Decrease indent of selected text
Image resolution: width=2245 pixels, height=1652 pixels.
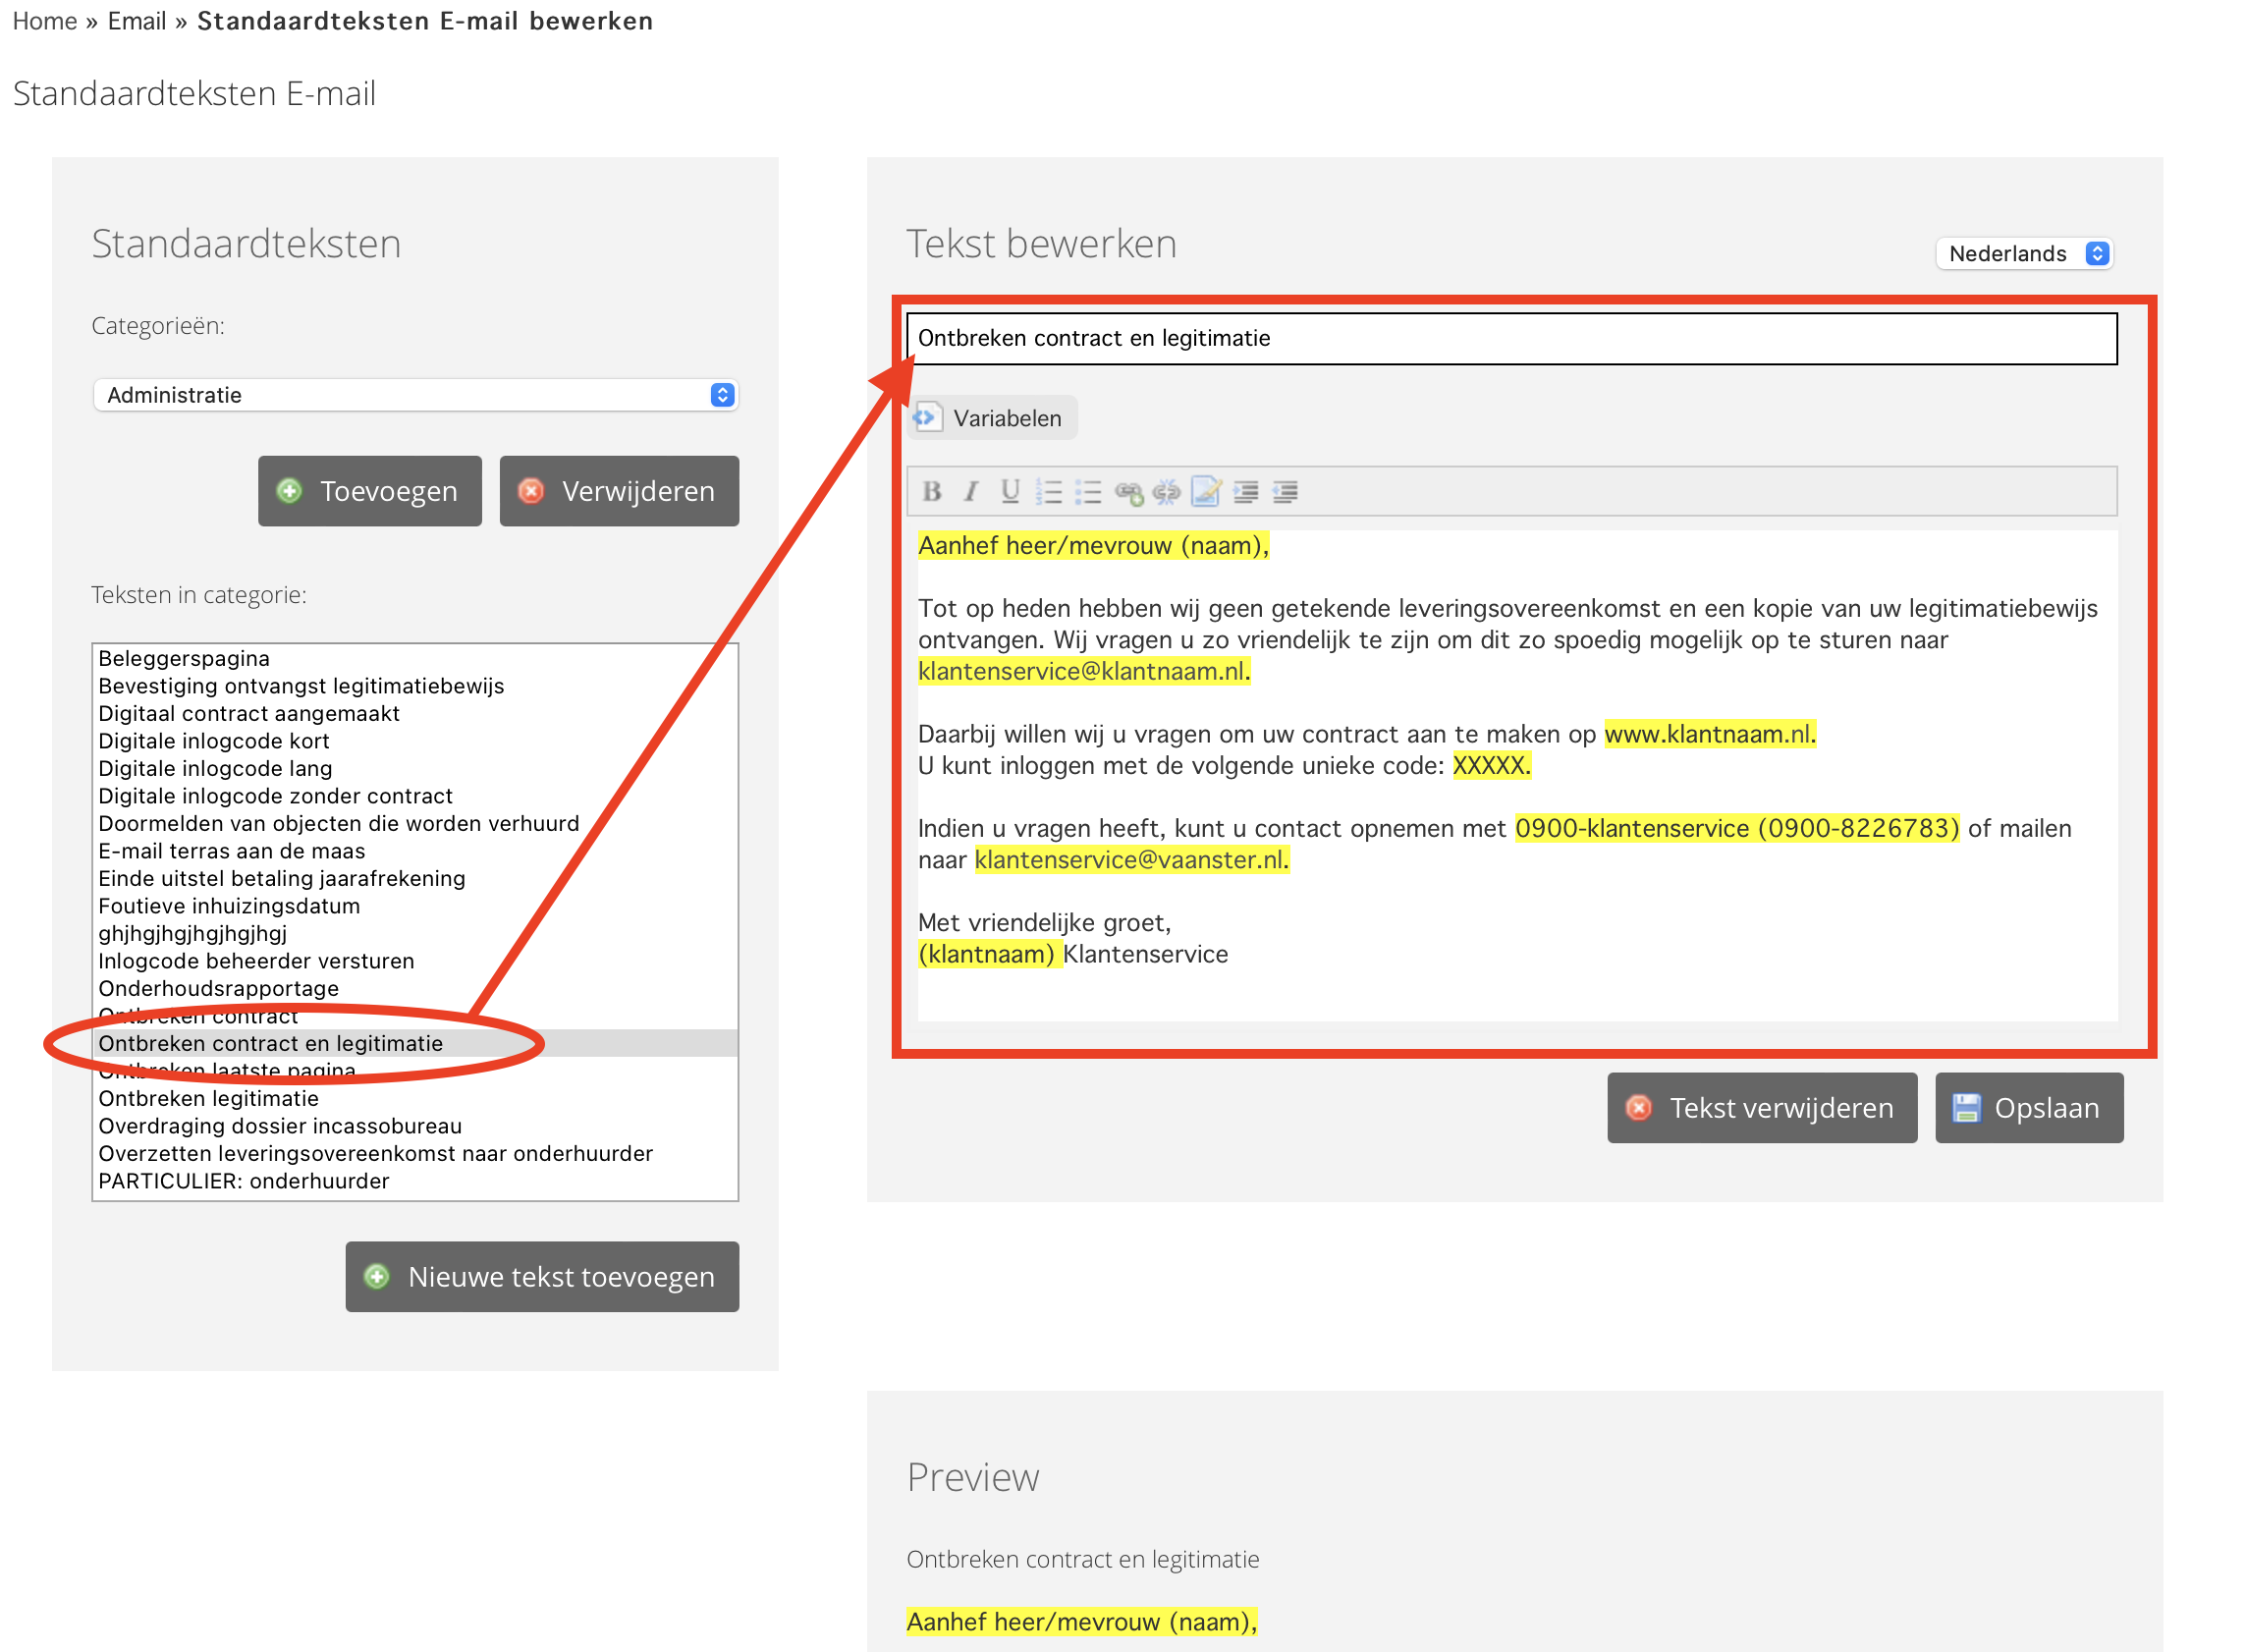click(x=1285, y=492)
